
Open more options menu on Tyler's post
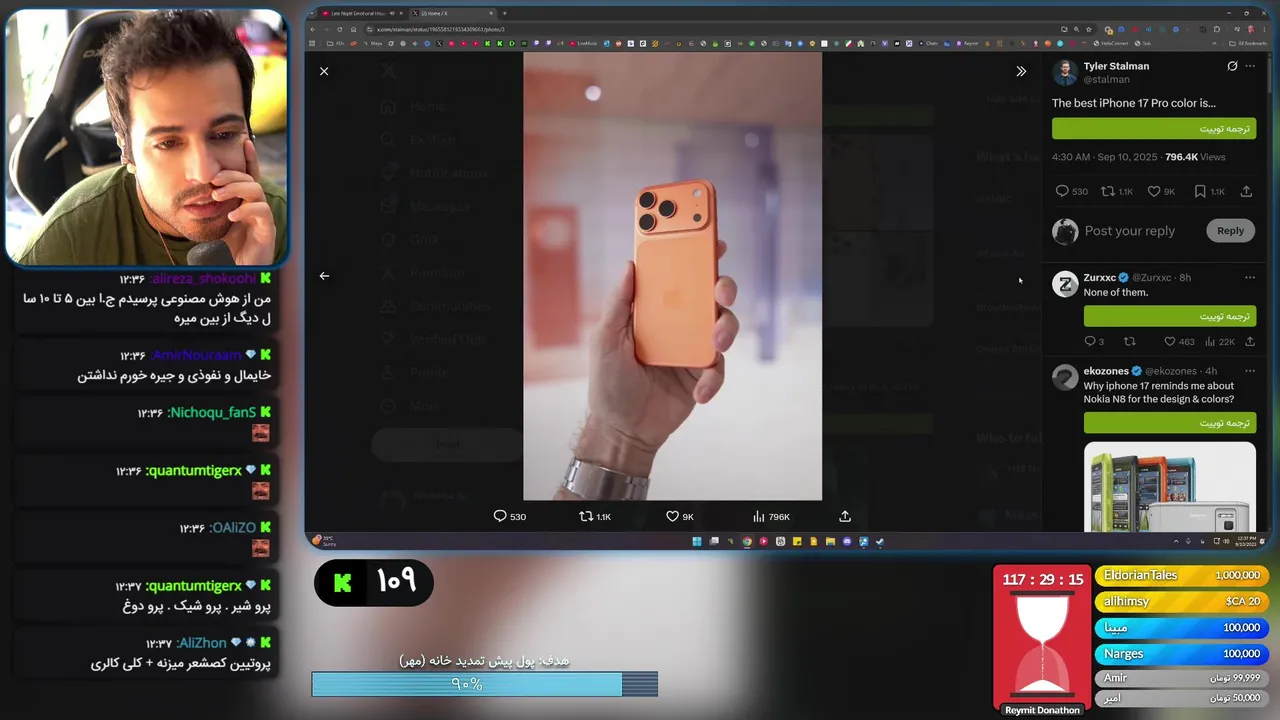click(x=1250, y=66)
